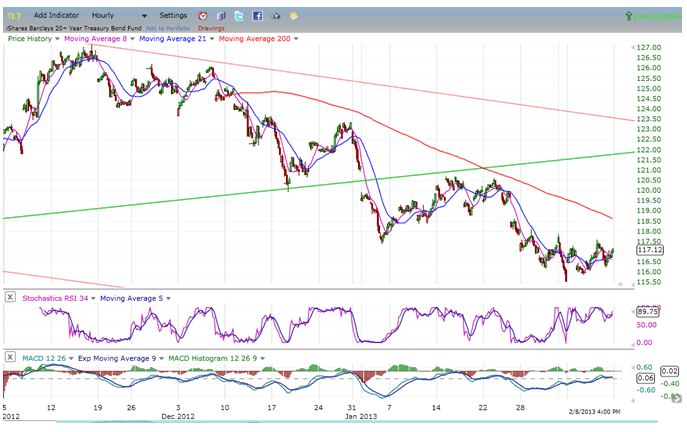Open the Add Indicator menu
The image size is (687, 432).
56,16
